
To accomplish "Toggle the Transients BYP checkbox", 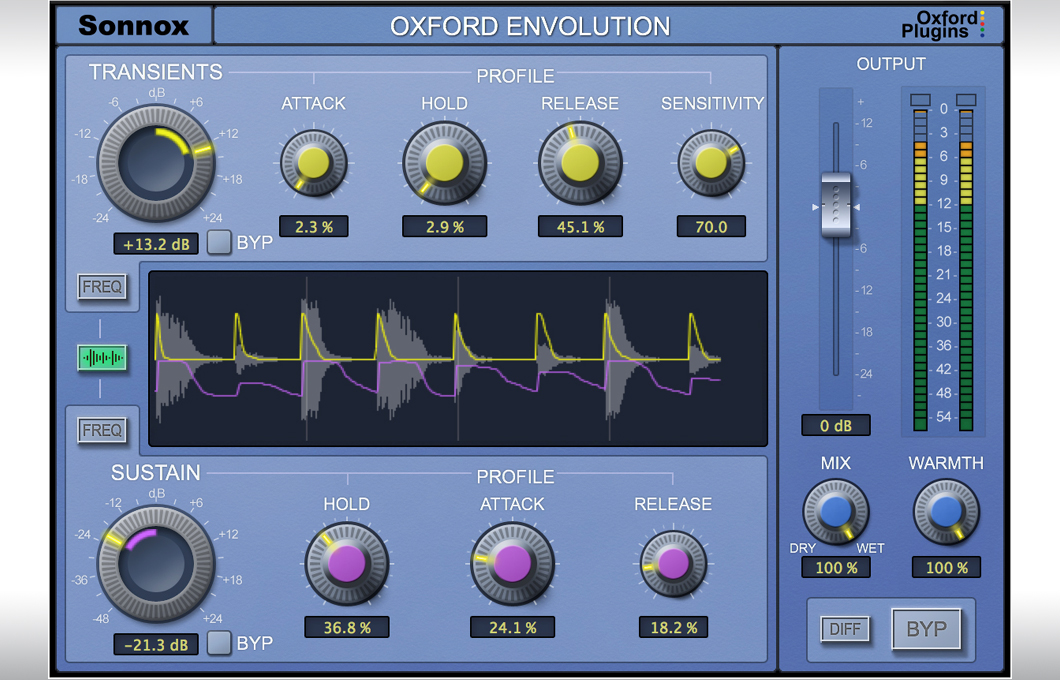I will (x=219, y=242).
